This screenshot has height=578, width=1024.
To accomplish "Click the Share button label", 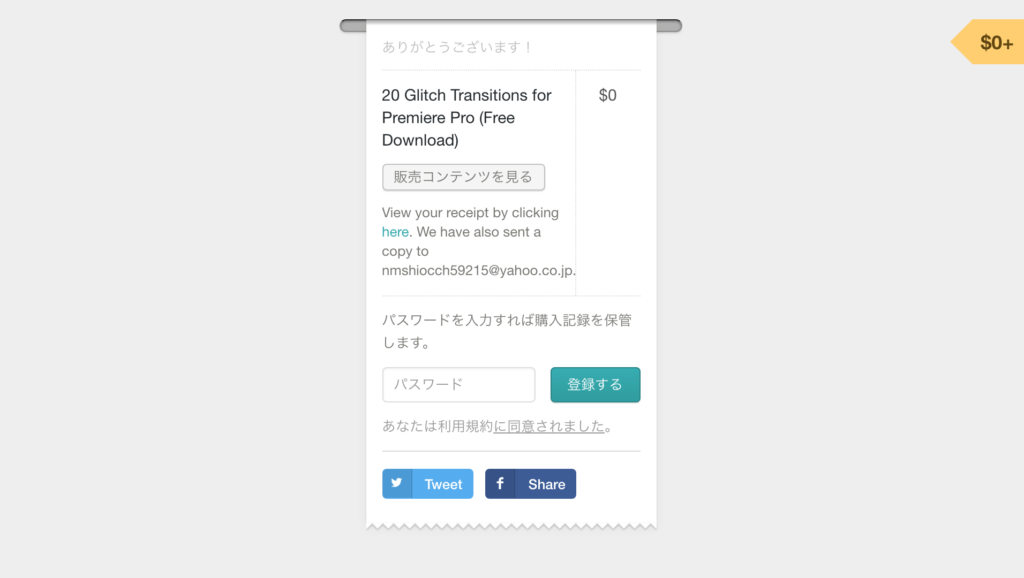I will click(547, 484).
